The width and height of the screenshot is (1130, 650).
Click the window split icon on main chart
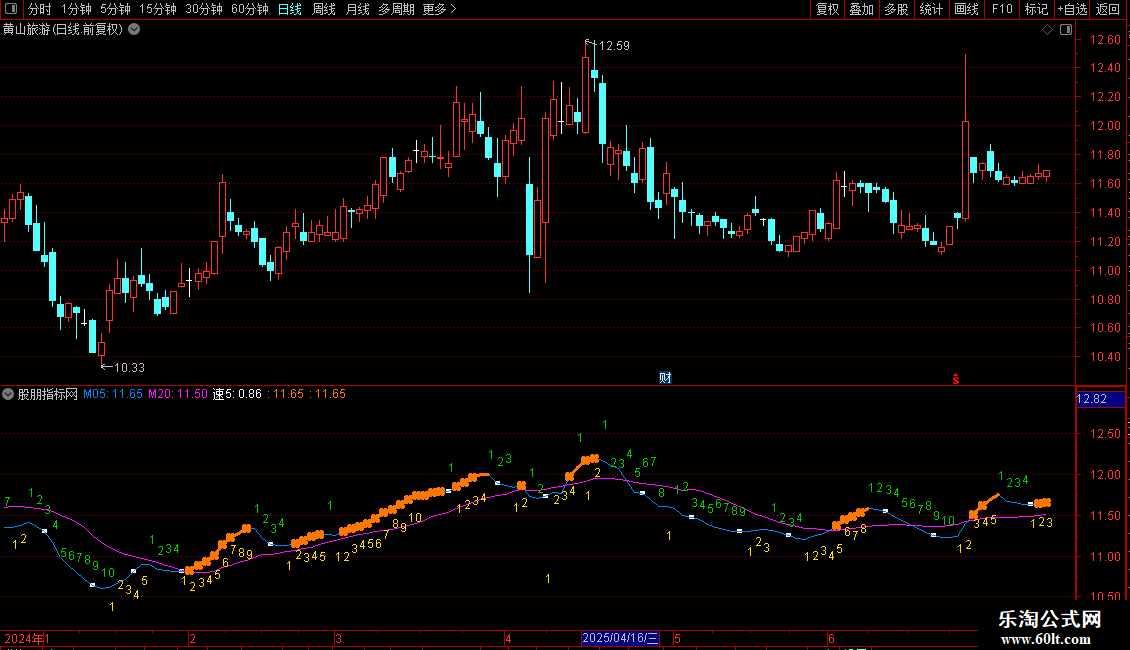tap(1066, 30)
